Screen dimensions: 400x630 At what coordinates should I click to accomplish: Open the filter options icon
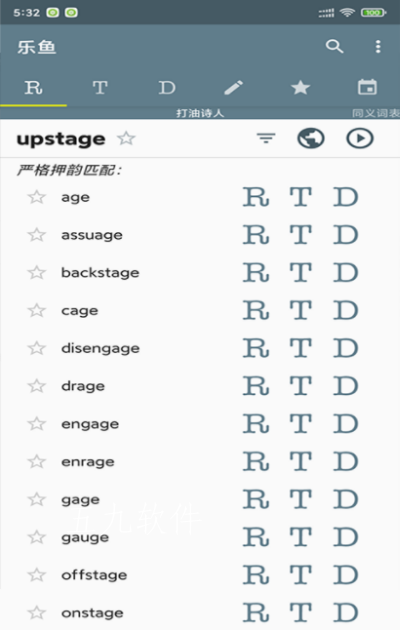click(266, 139)
